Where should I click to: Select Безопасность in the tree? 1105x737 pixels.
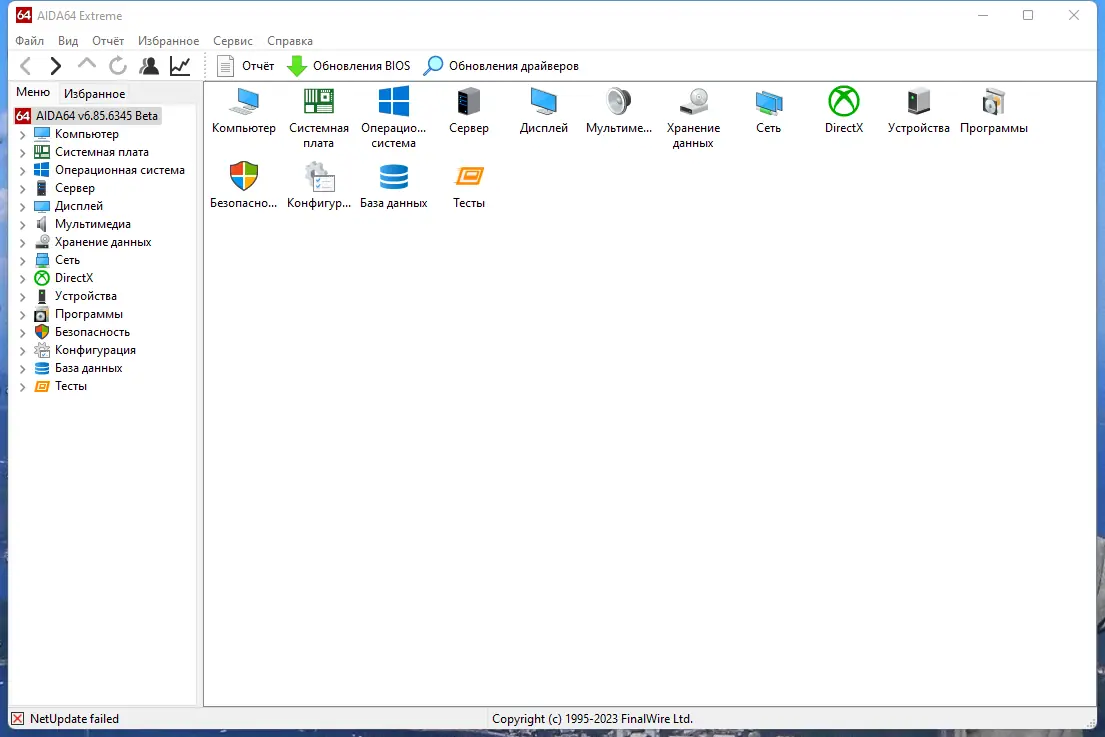(92, 332)
